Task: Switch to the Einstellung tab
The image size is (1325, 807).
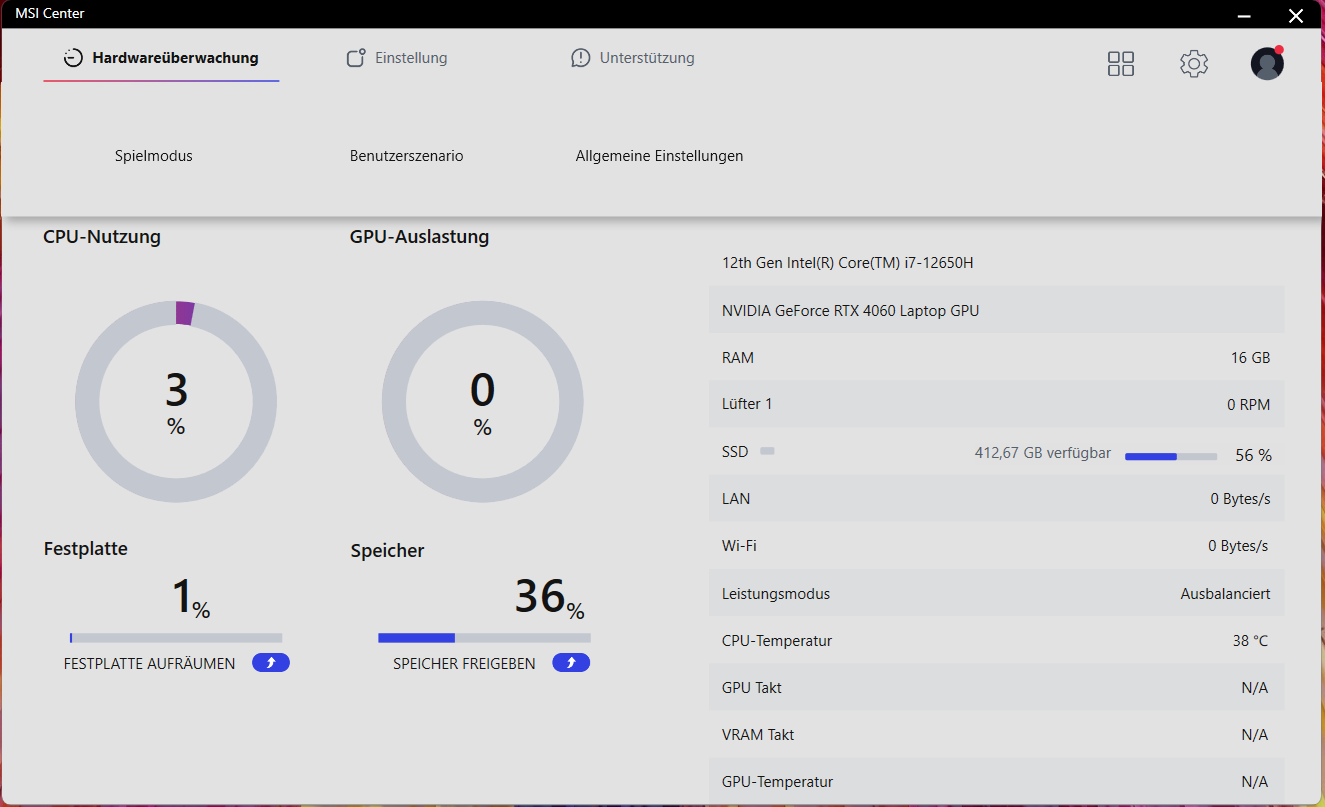Action: coord(410,58)
